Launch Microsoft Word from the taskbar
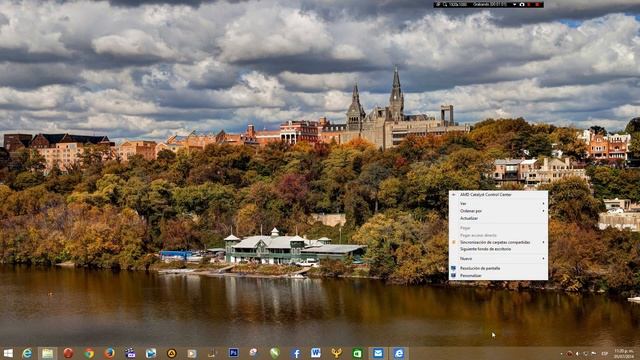This screenshot has width=640, height=360. [316, 353]
